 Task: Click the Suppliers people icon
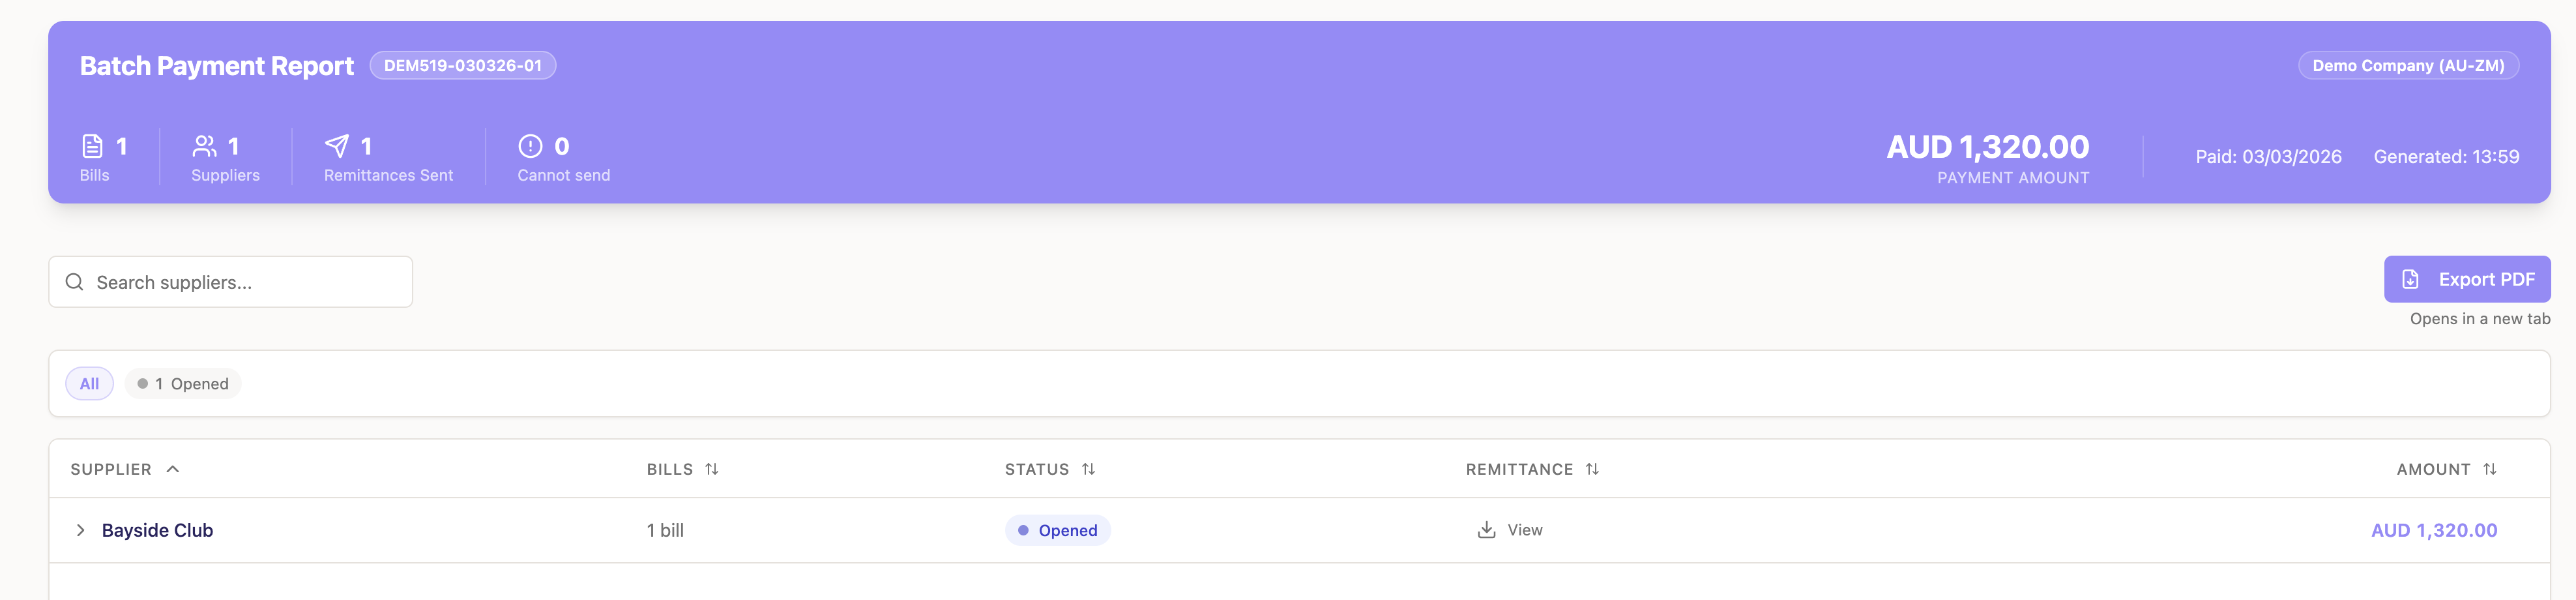[x=204, y=146]
